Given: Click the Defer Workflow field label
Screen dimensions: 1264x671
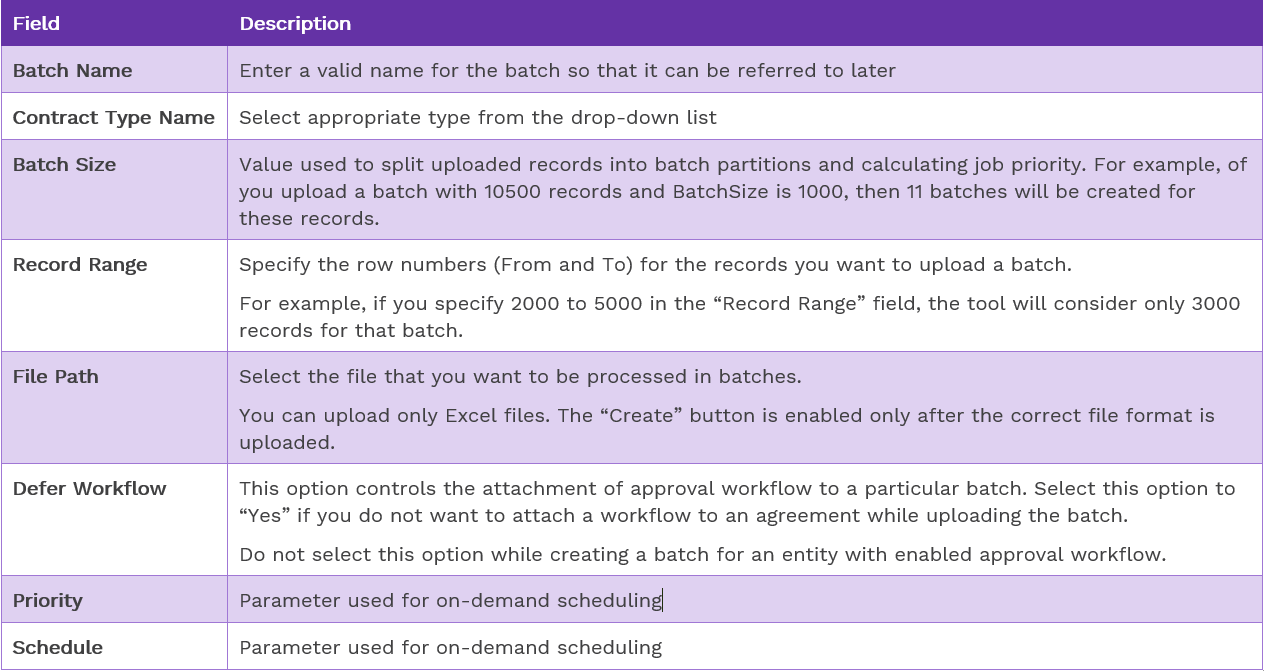Looking at the screenshot, I should coord(89,488).
